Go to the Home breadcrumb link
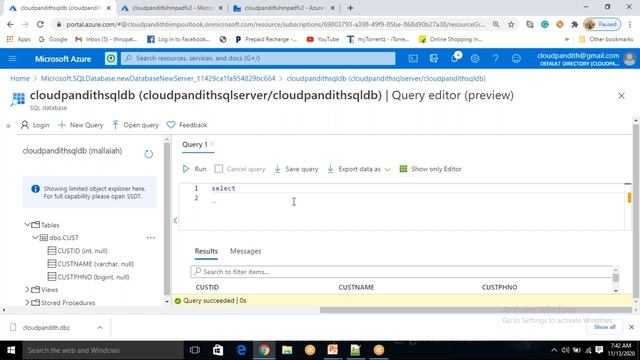 tap(20, 78)
